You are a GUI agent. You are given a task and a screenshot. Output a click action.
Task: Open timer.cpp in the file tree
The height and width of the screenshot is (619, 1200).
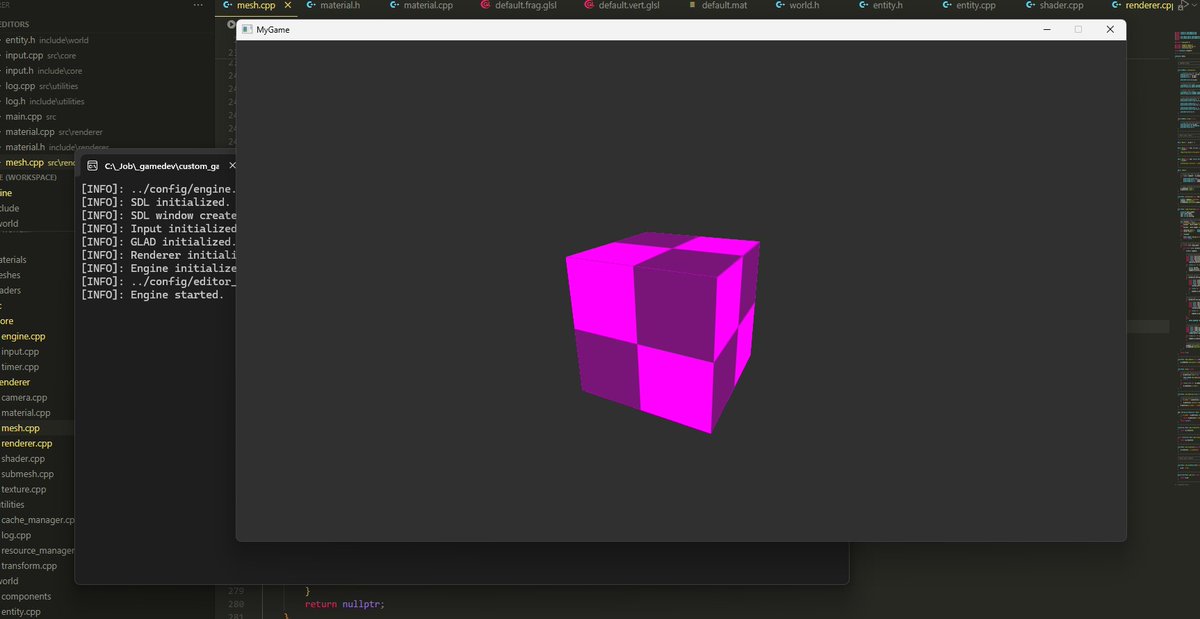click(x=20, y=367)
